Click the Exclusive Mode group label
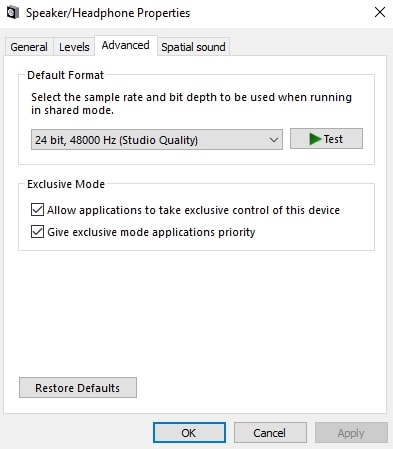The image size is (393, 449). [x=66, y=184]
